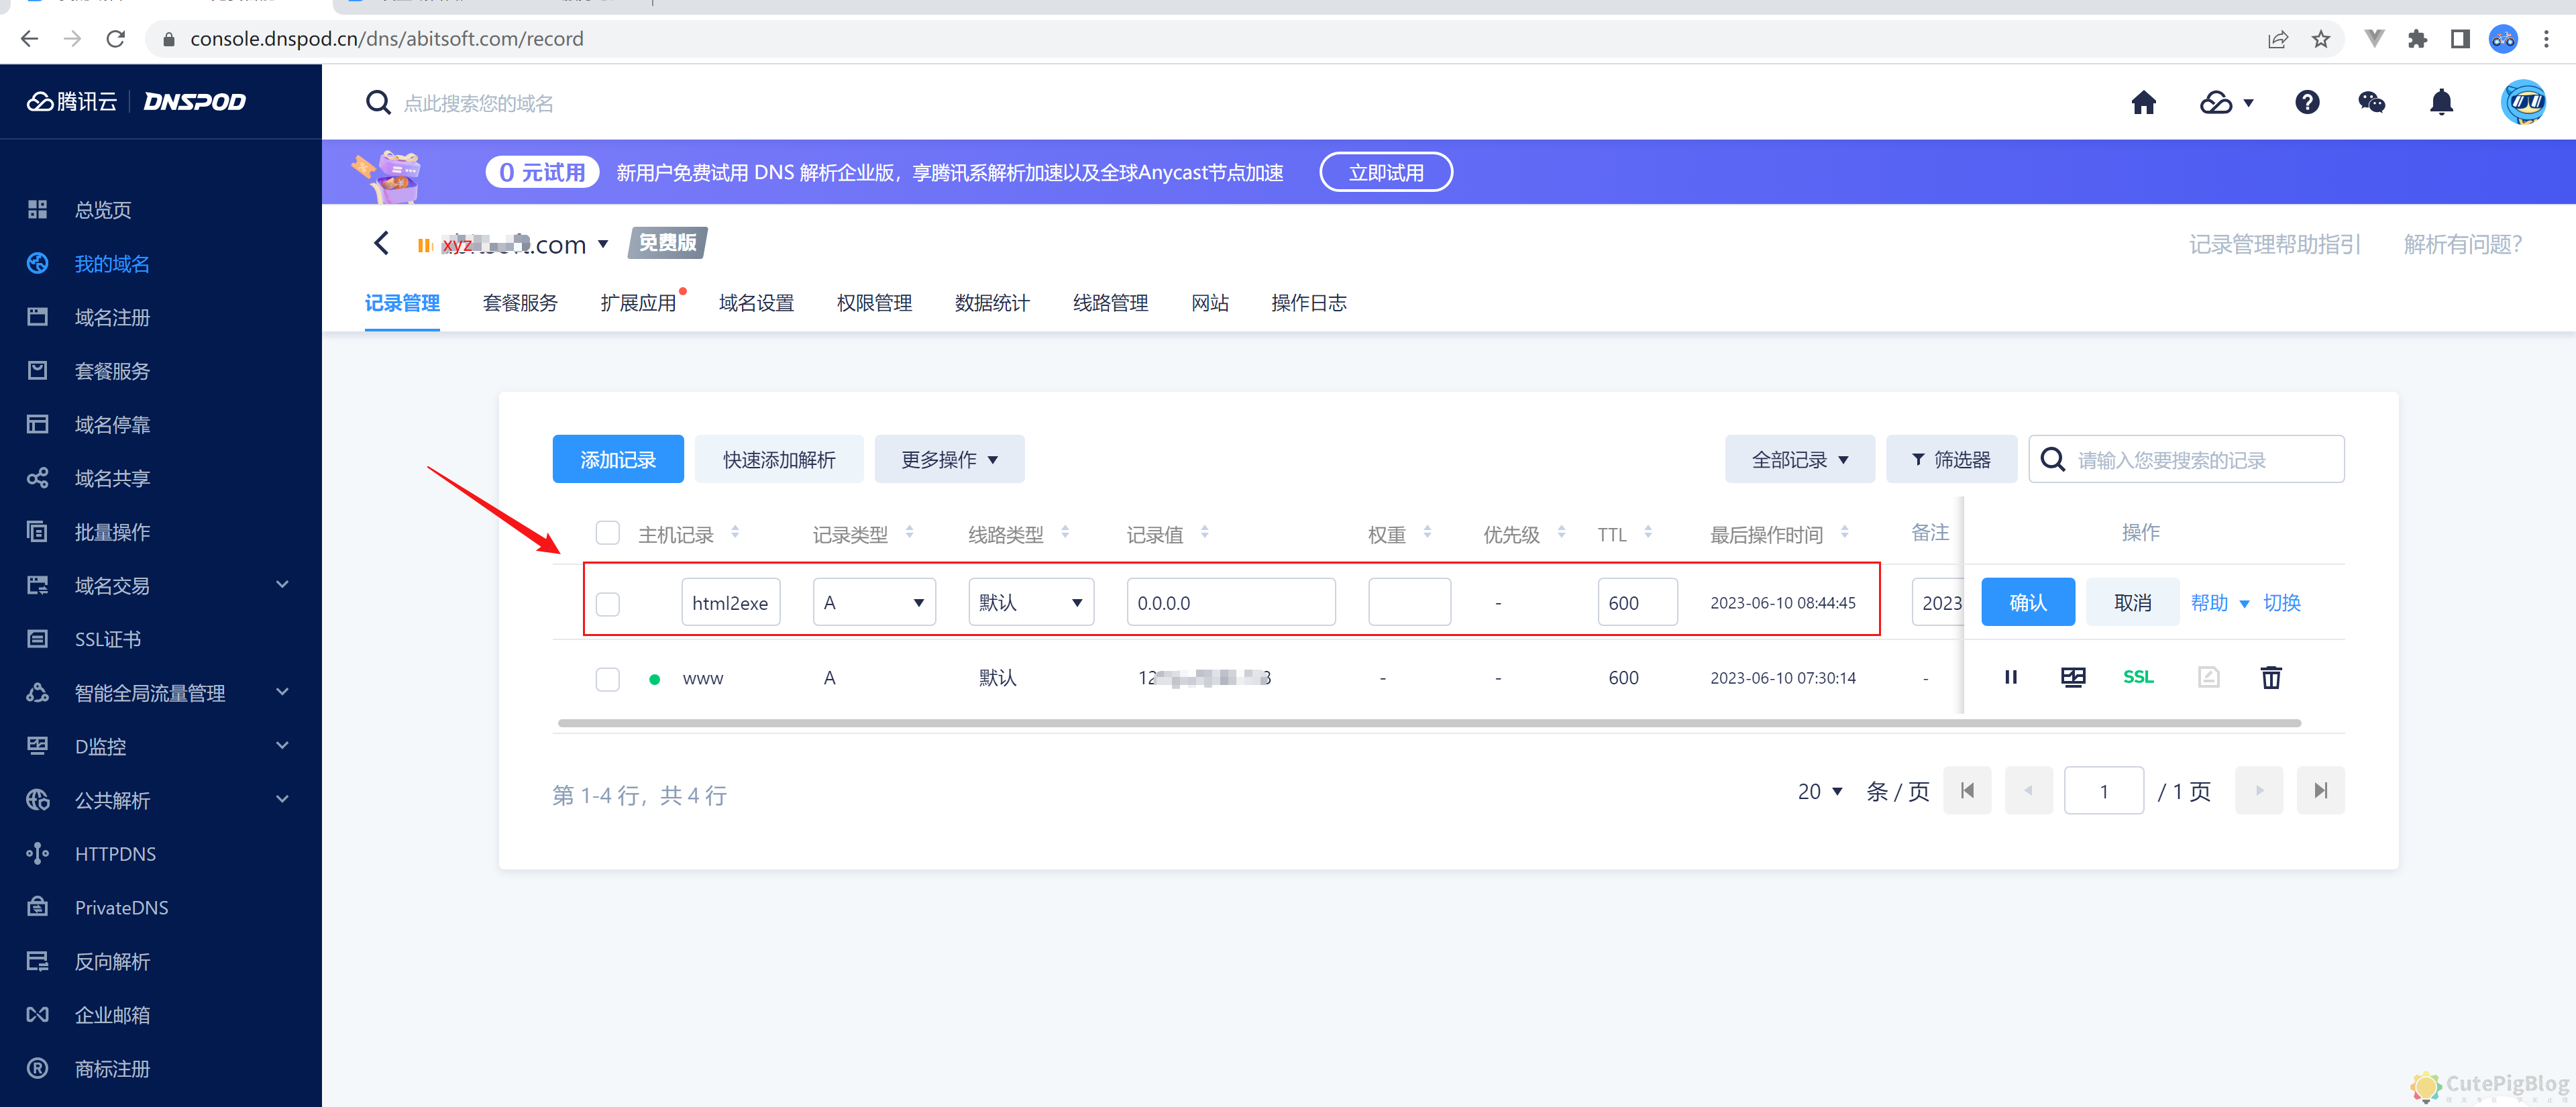Screen dimensions: 2576x1107
Task: Switch to the 域名设置 tab
Action: [756, 303]
